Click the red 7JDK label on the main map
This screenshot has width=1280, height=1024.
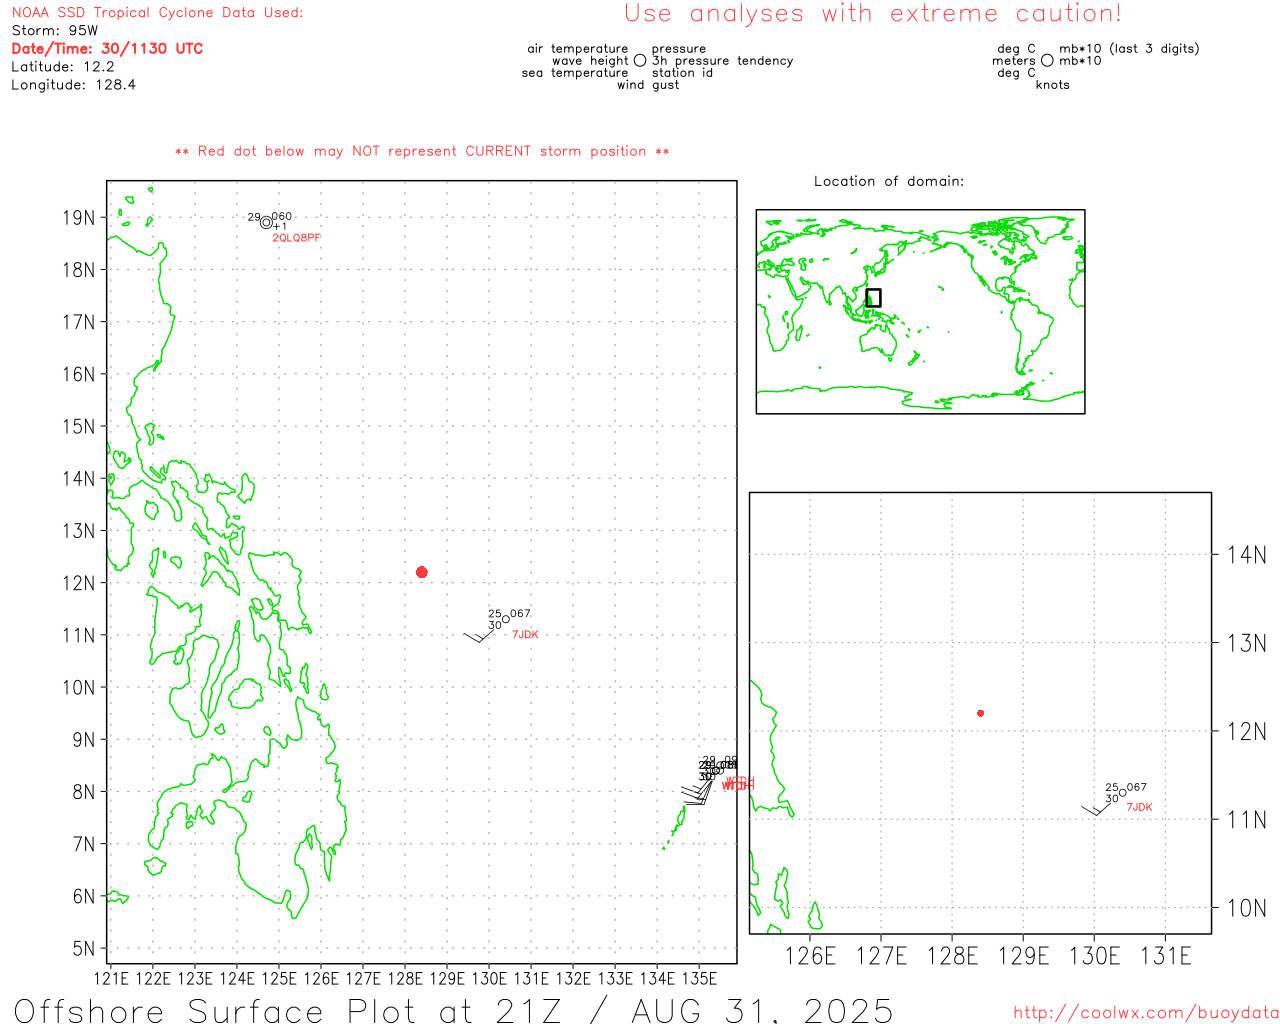click(525, 635)
